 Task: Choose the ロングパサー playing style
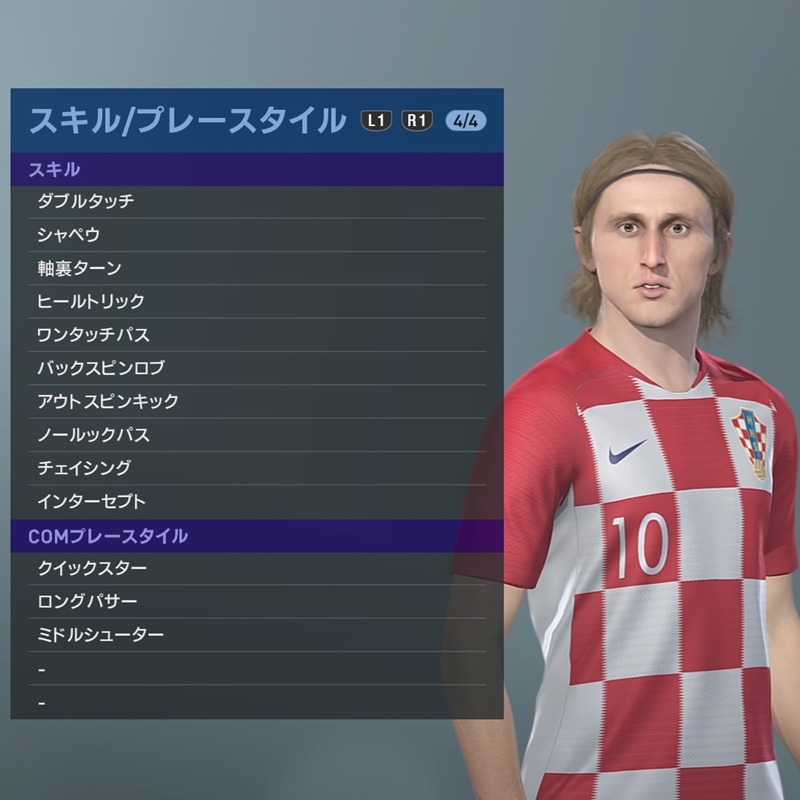257,602
